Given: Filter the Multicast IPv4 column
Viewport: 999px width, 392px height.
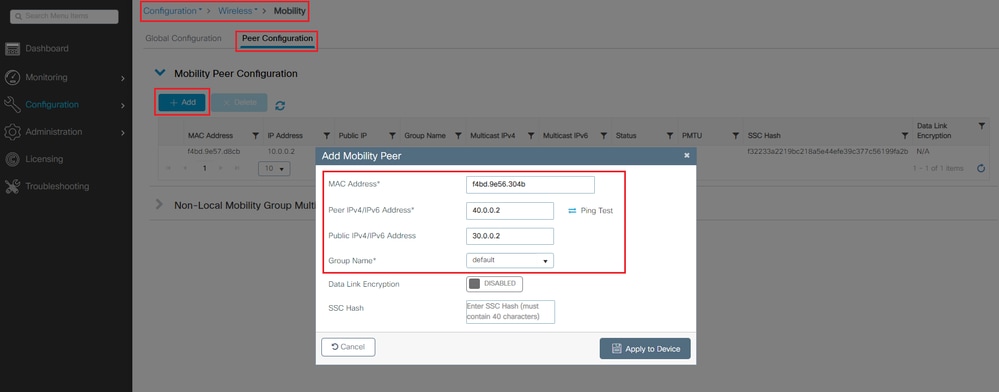Looking at the screenshot, I should [x=531, y=136].
